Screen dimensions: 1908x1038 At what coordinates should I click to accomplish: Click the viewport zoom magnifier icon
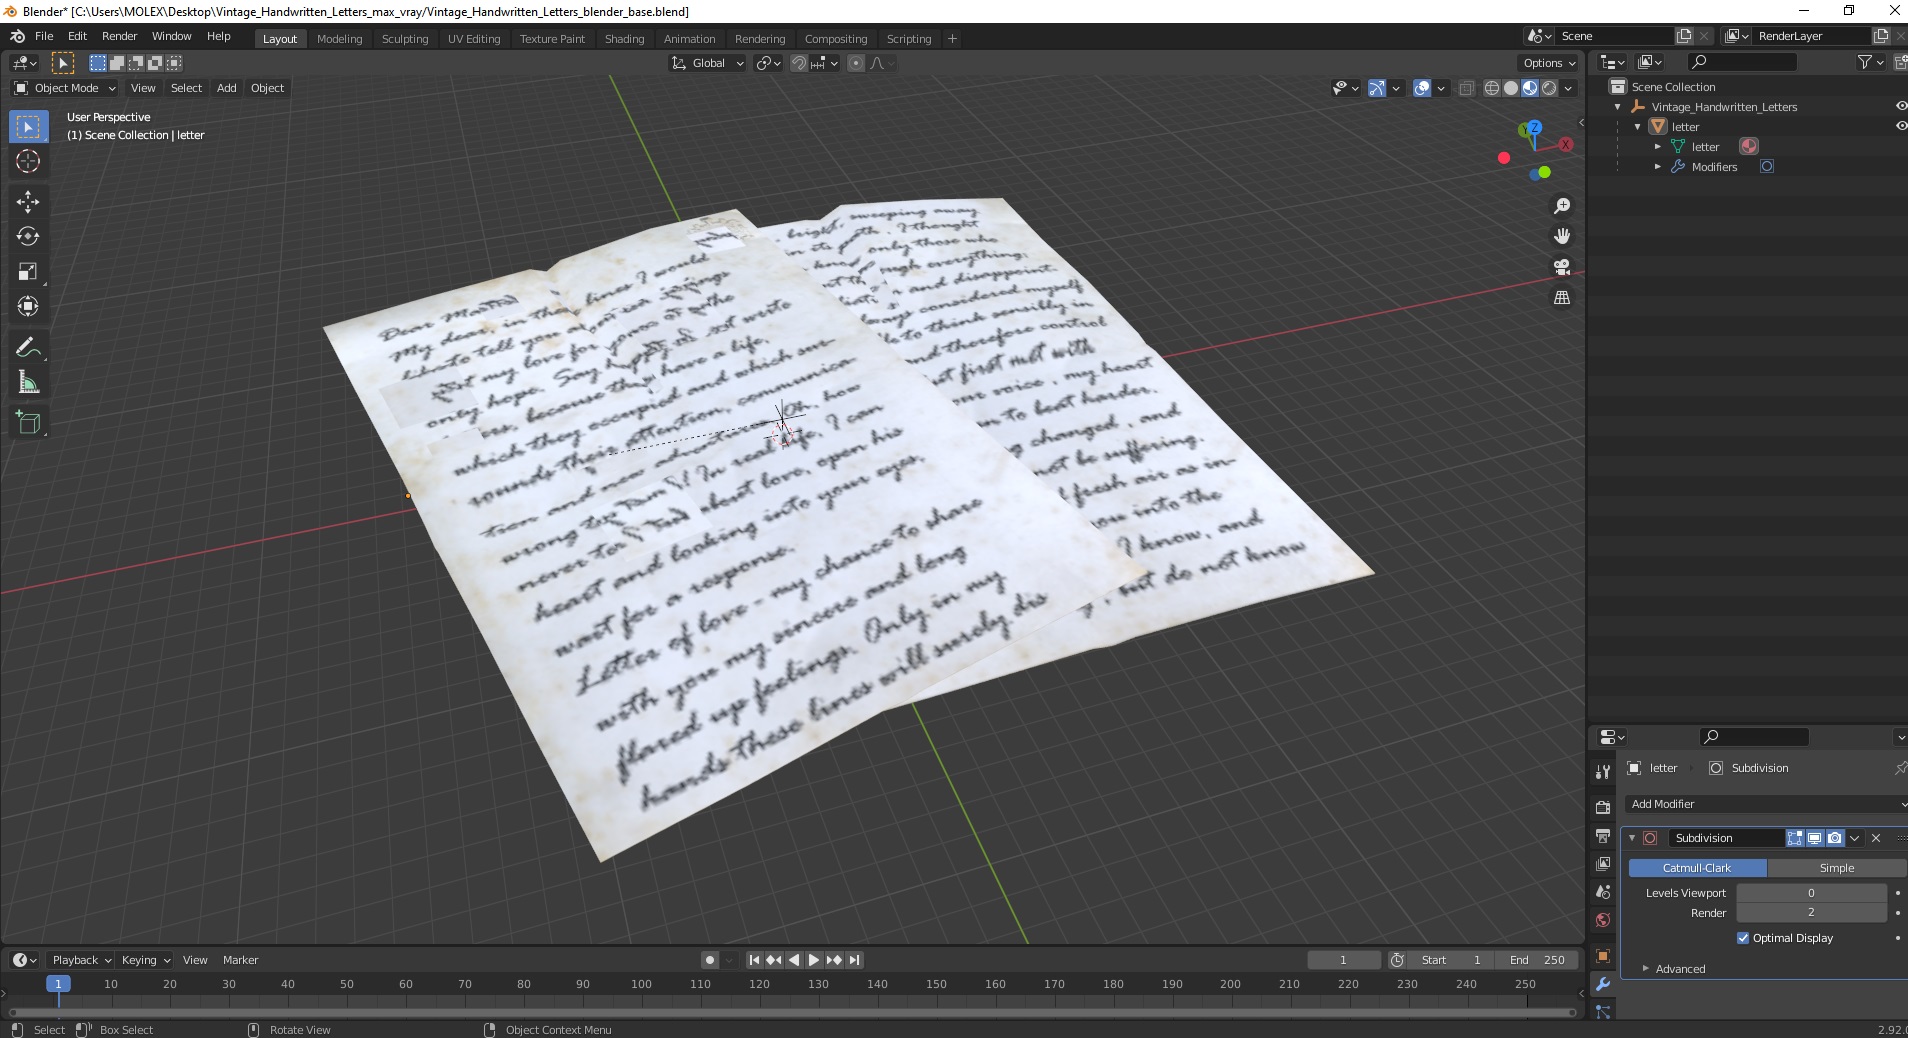pos(1562,206)
